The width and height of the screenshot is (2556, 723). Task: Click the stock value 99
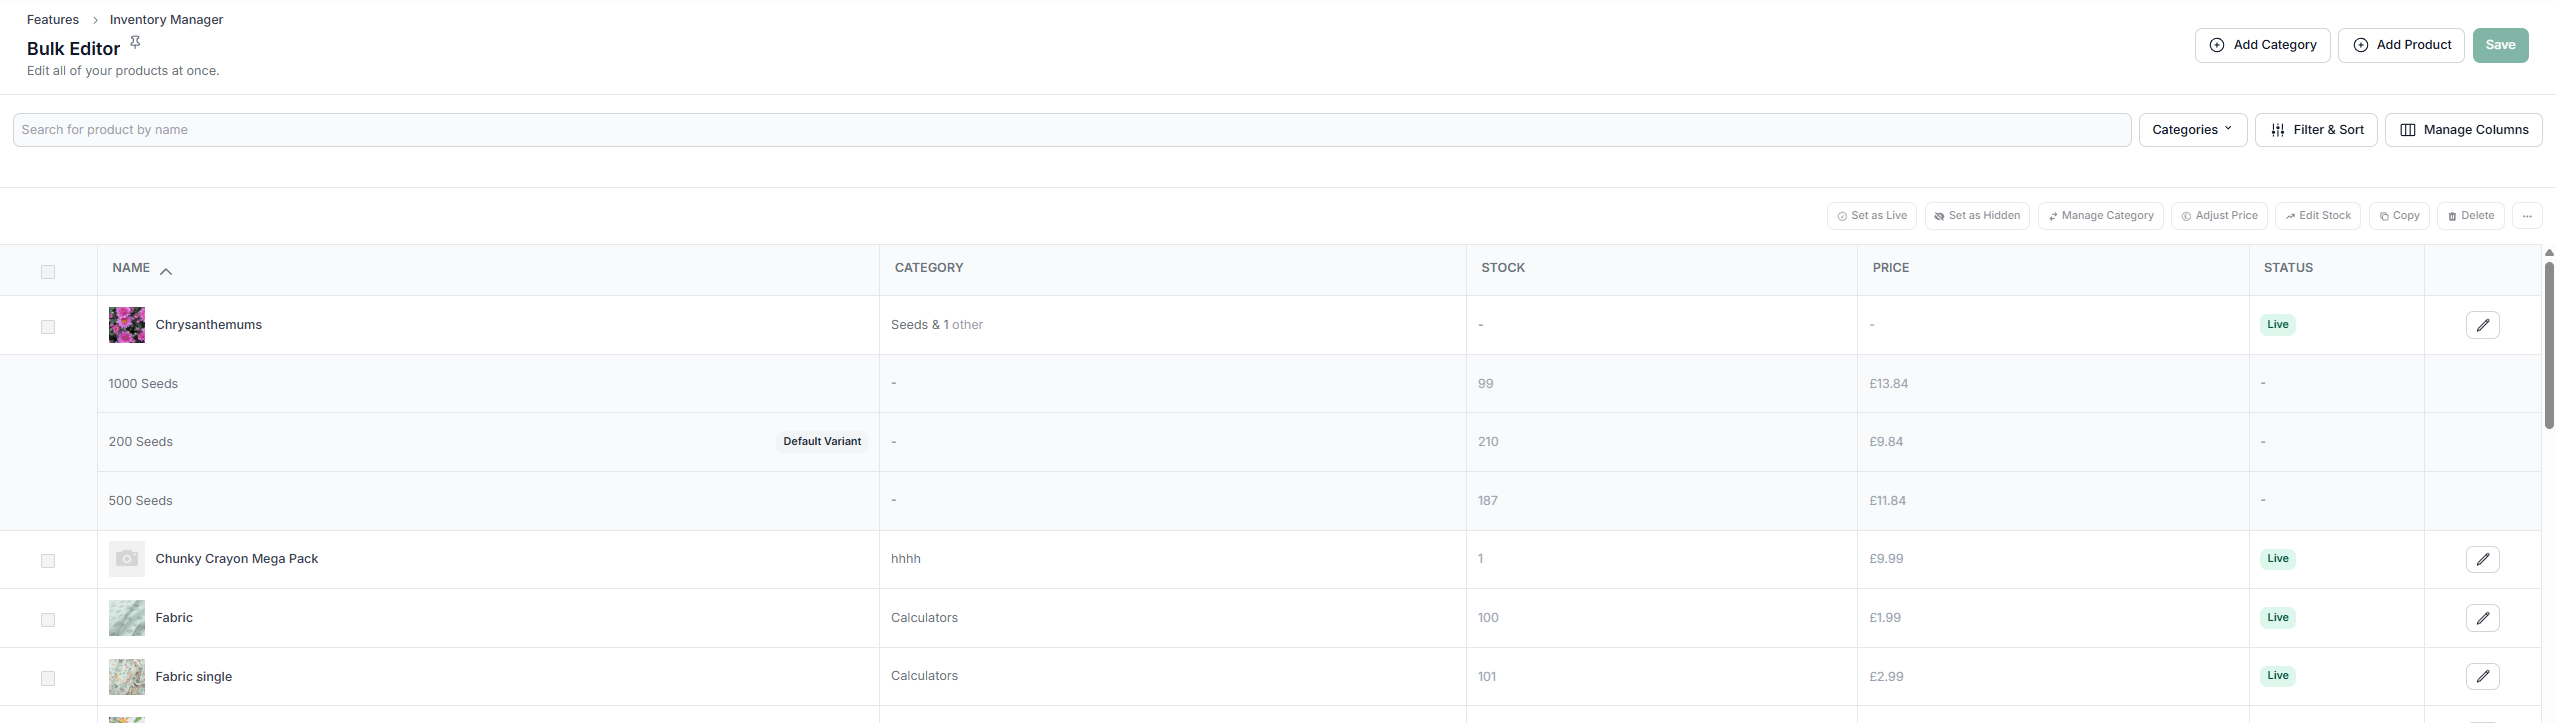(x=1485, y=384)
